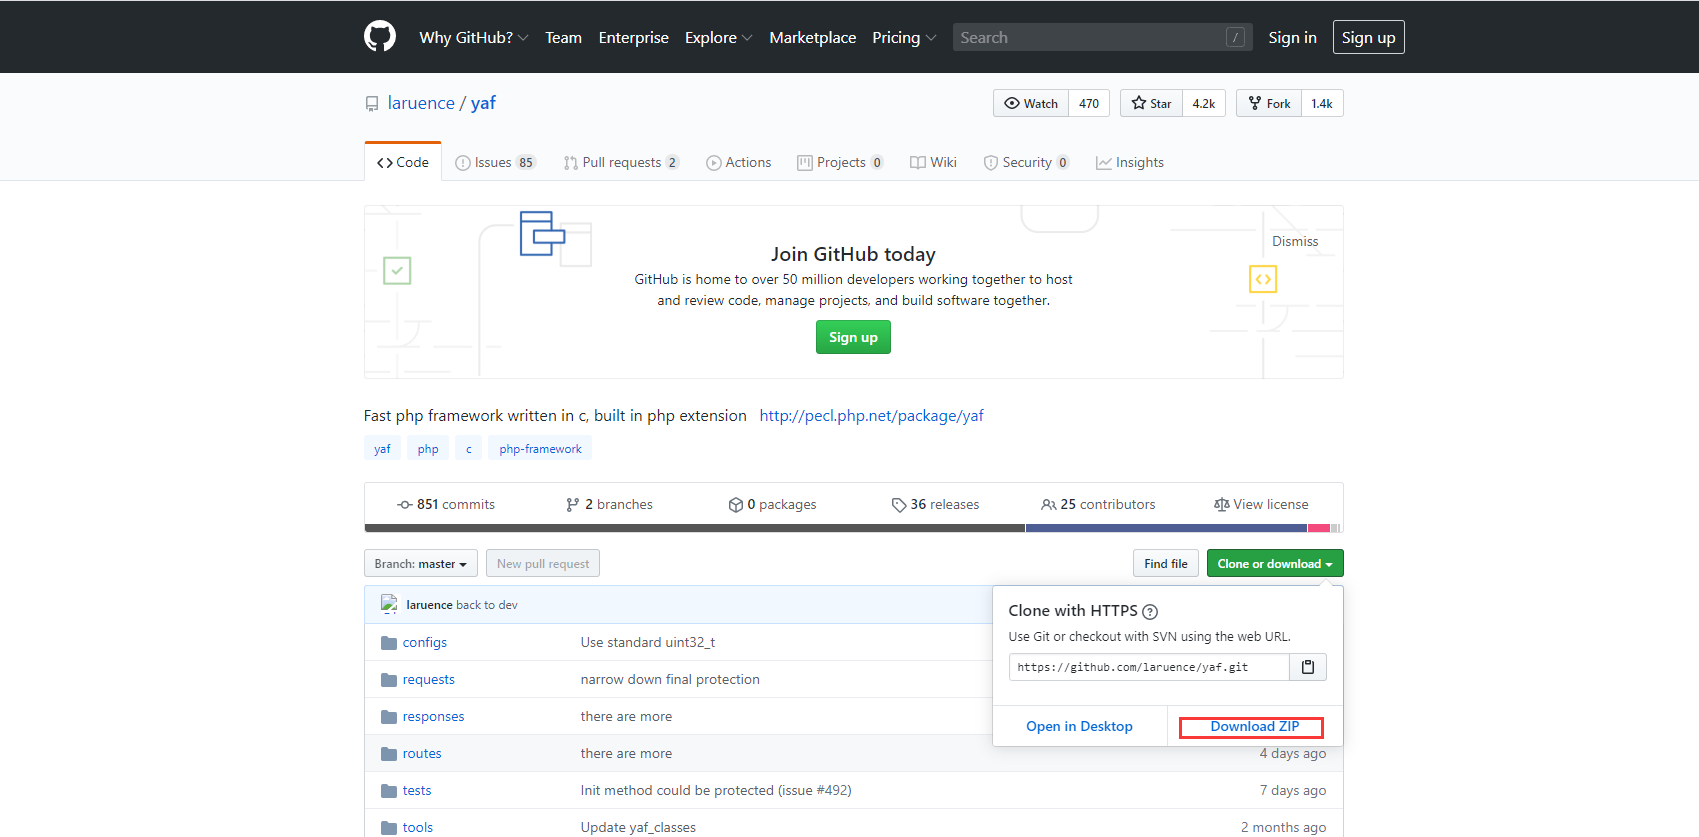
Task: View the 4.2k stargazers count
Action: 1204,103
